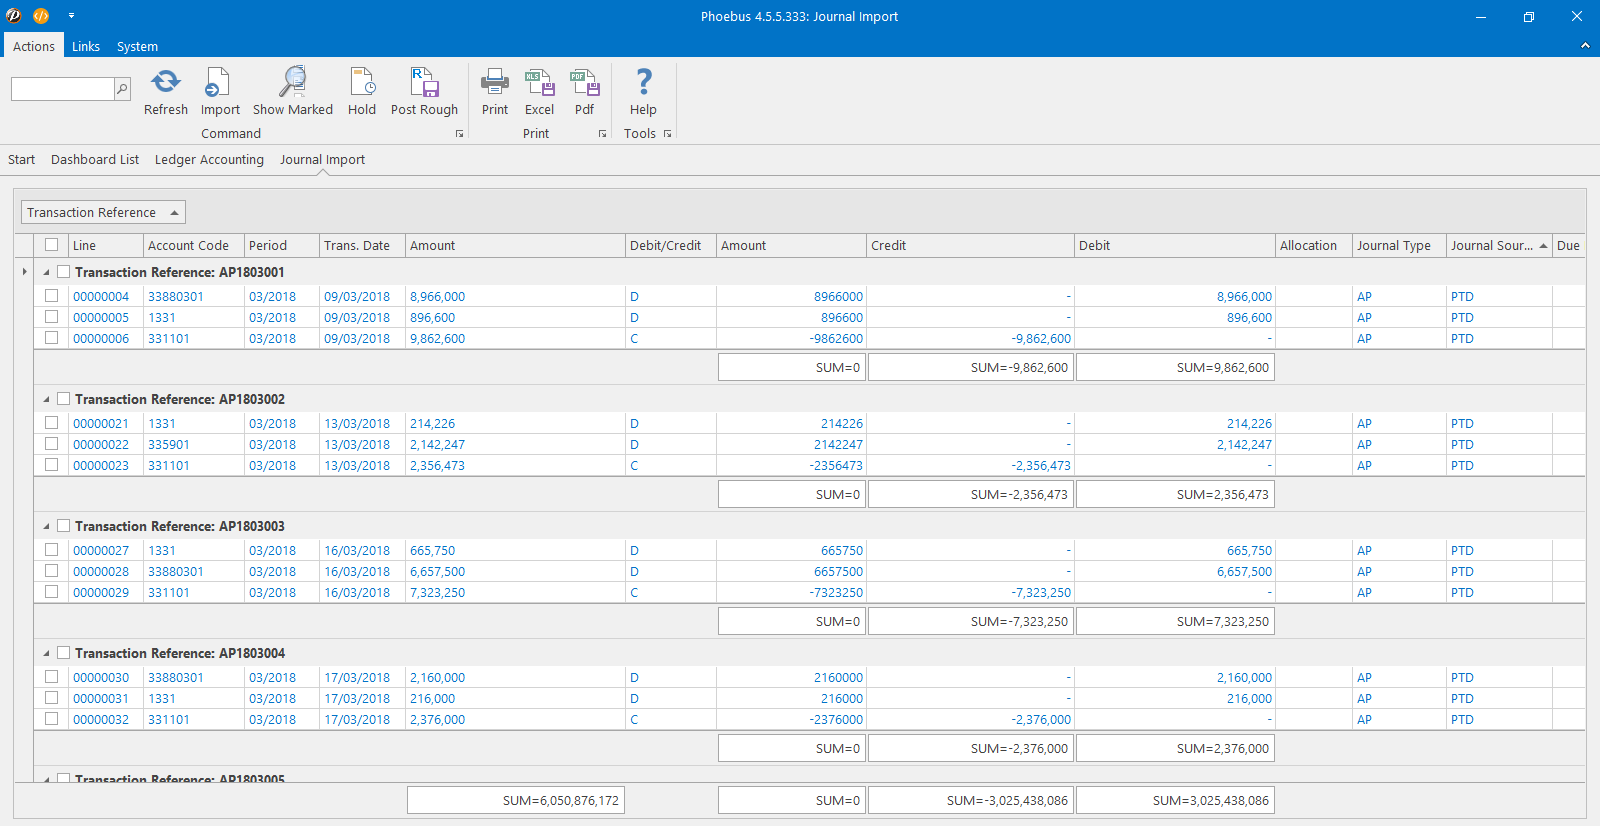Toggle the select-all header checkbox
The height and width of the screenshot is (826, 1600).
(51, 245)
